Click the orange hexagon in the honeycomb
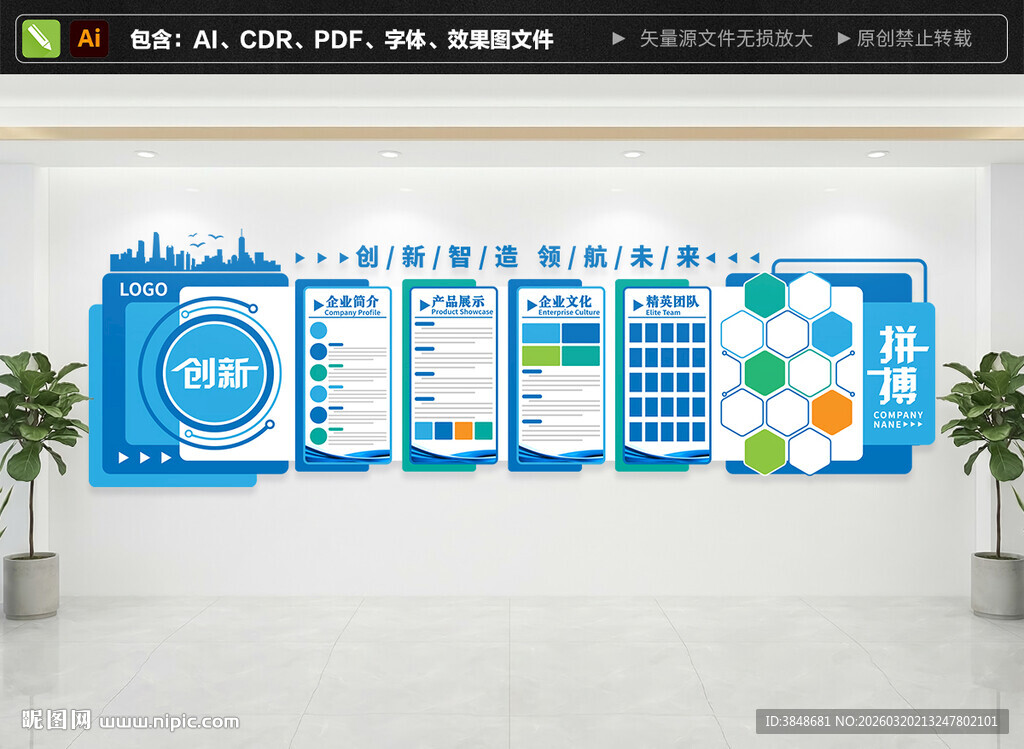This screenshot has width=1024, height=749. [x=832, y=413]
